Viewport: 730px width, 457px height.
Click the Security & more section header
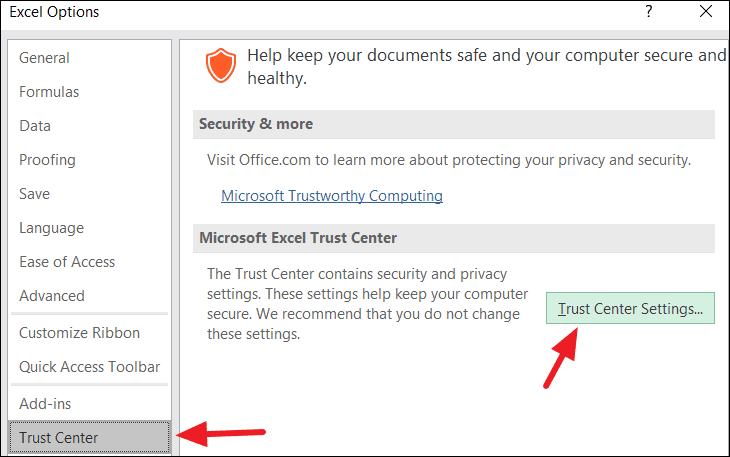(x=256, y=124)
